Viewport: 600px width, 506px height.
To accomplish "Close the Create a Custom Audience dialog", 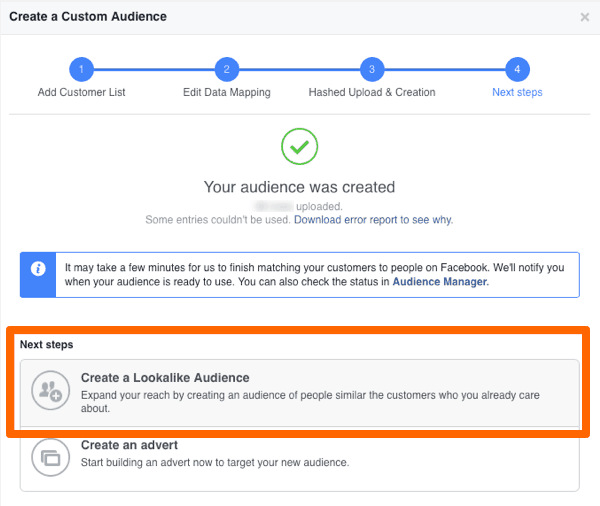I will pyautogui.click(x=585, y=17).
